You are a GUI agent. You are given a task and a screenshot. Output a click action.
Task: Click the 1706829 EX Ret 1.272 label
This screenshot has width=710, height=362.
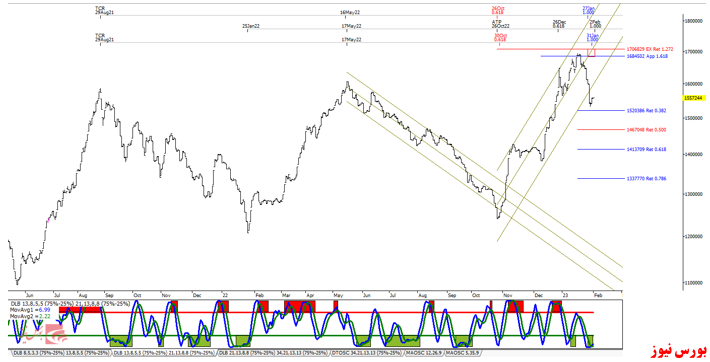[650, 49]
